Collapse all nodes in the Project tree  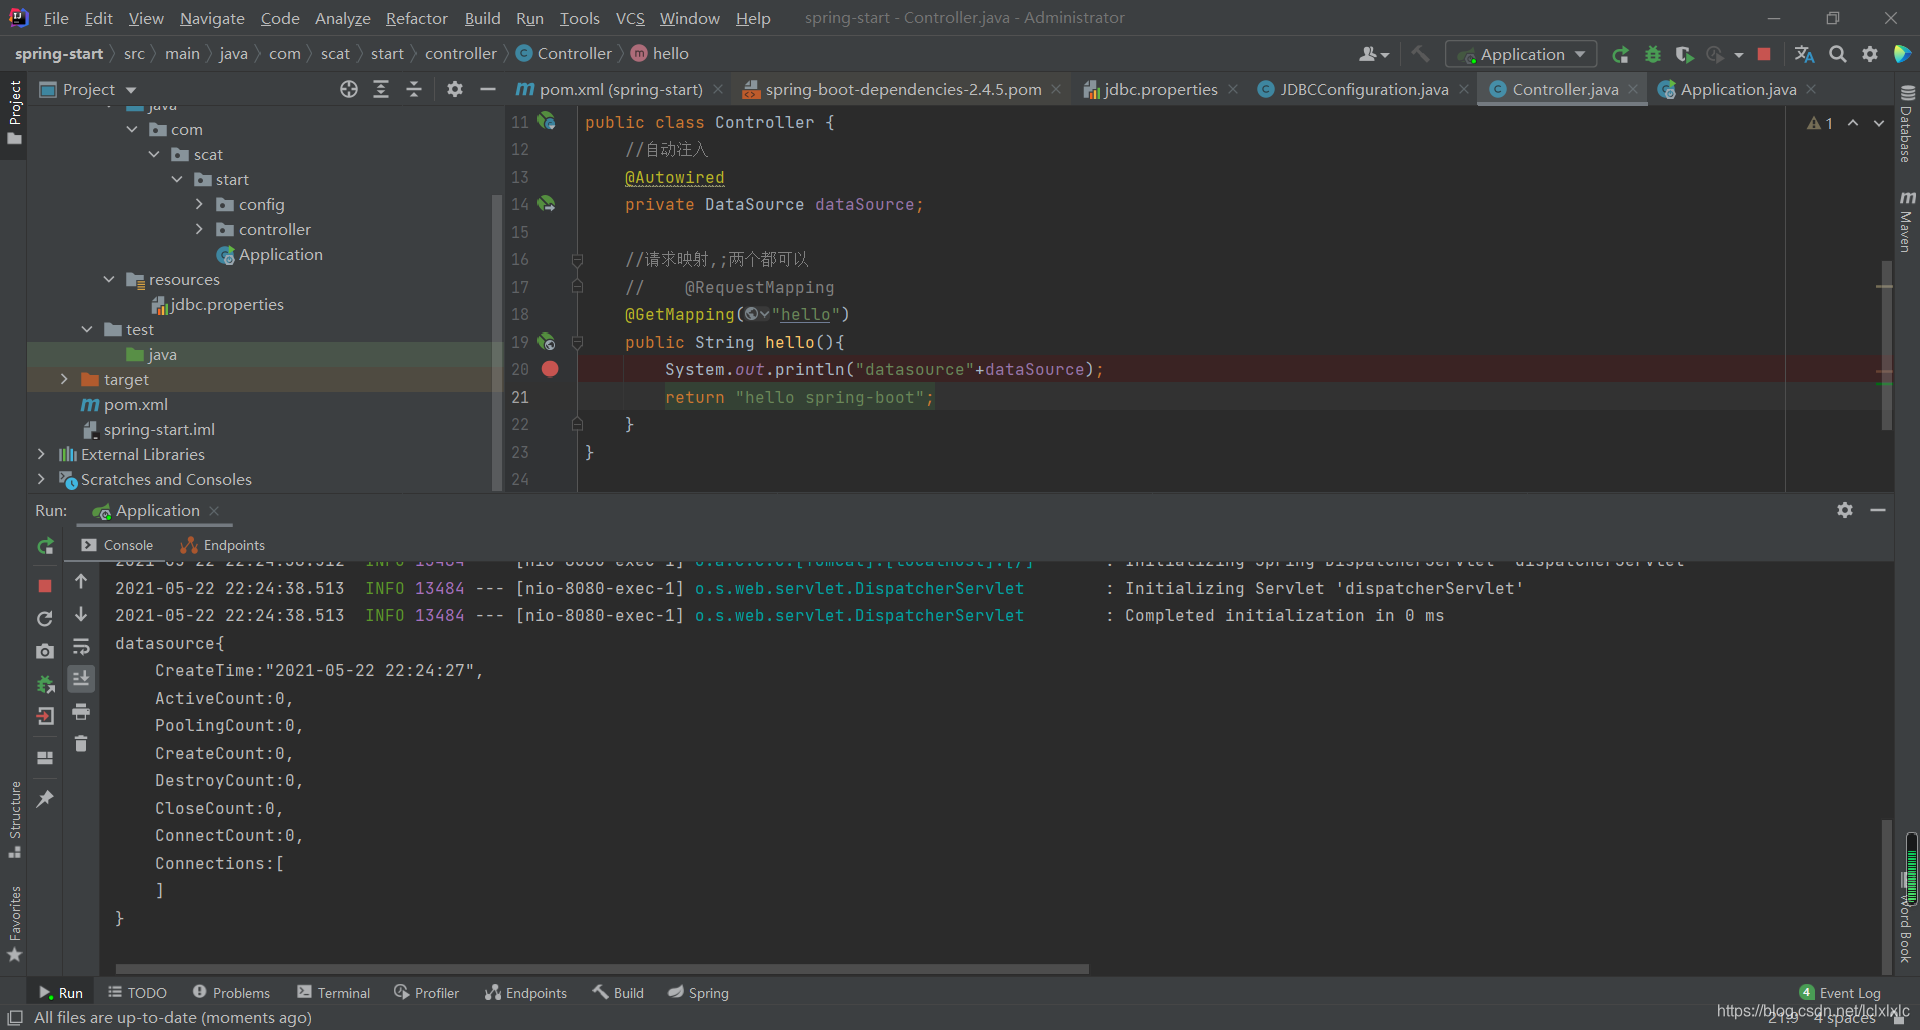tap(414, 89)
